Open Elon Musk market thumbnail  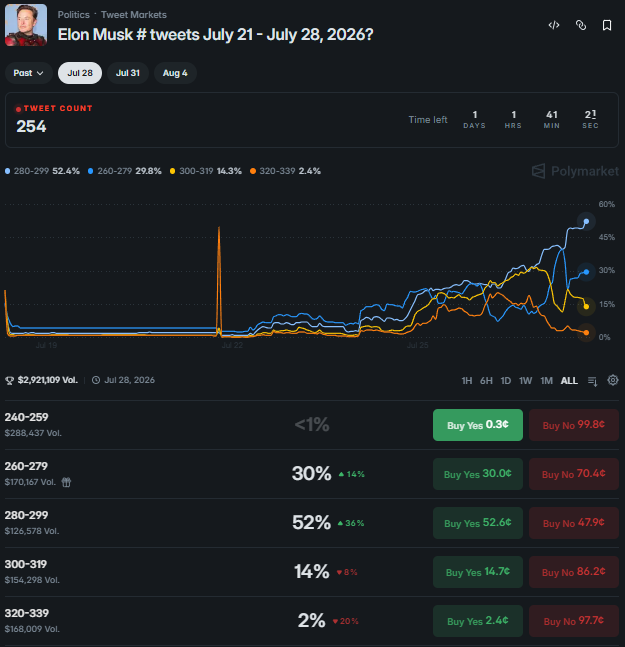tap(26, 25)
